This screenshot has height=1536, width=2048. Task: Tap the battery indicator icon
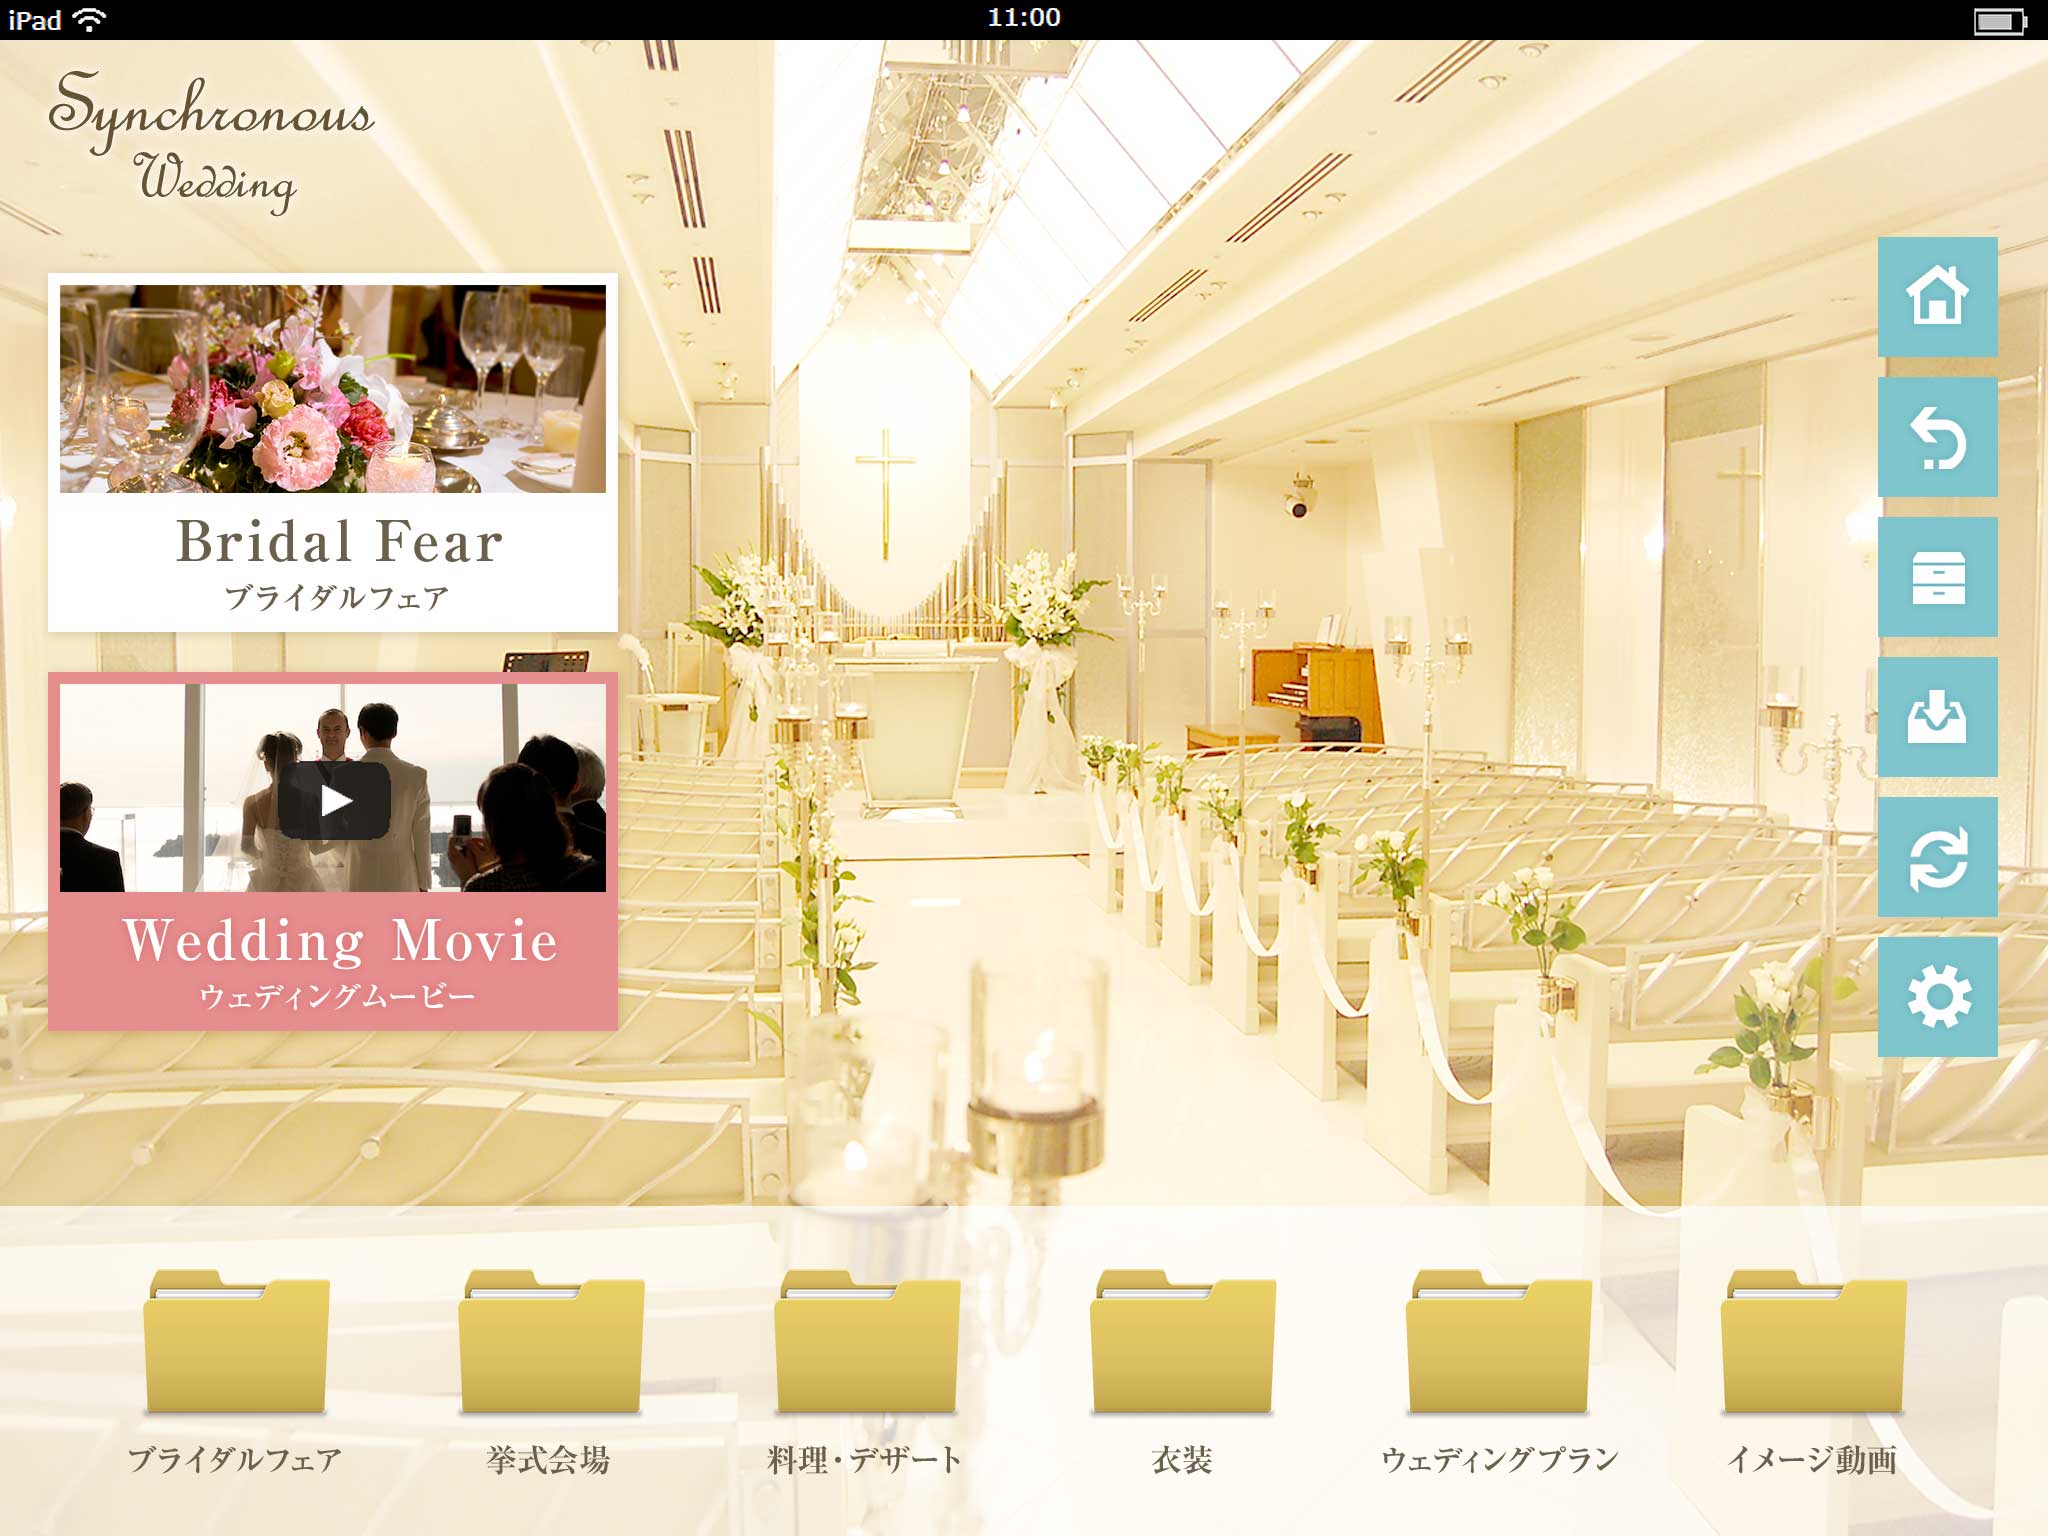click(x=1999, y=20)
